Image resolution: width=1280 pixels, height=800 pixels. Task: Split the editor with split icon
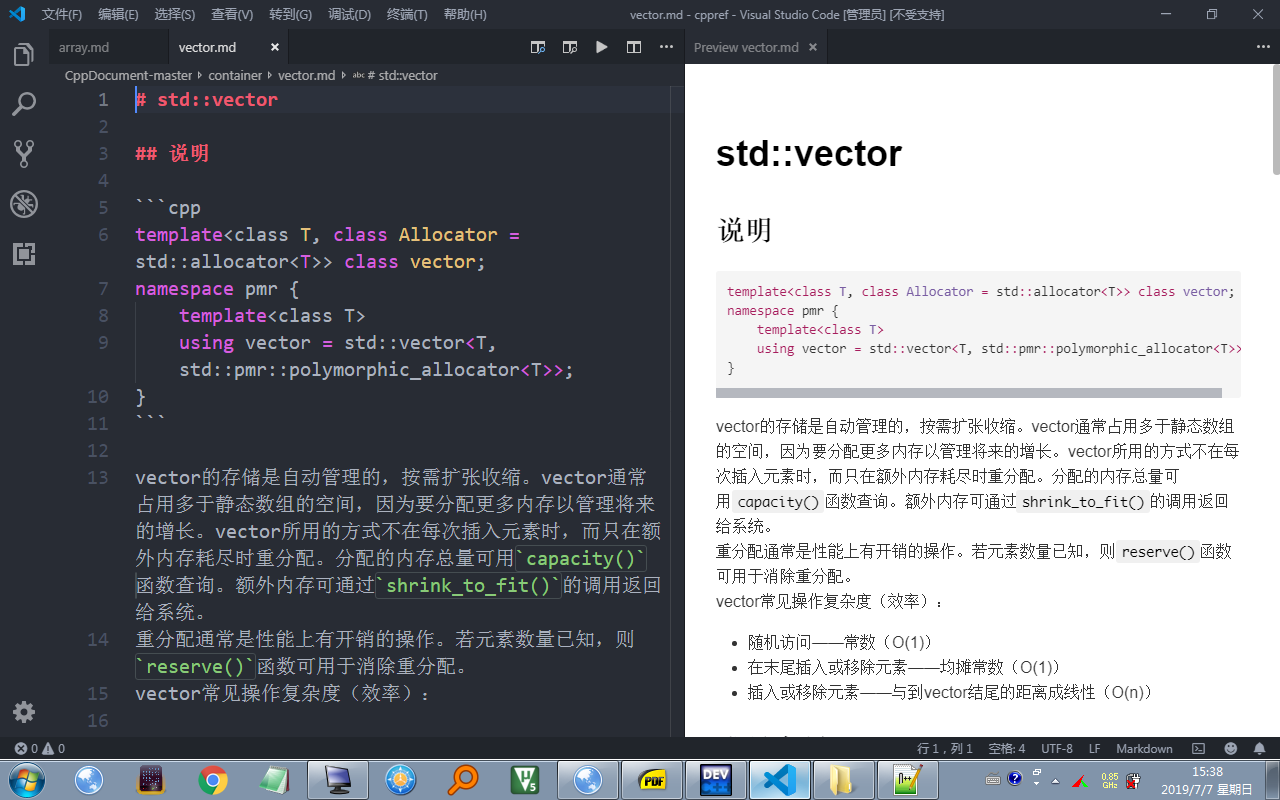634,47
